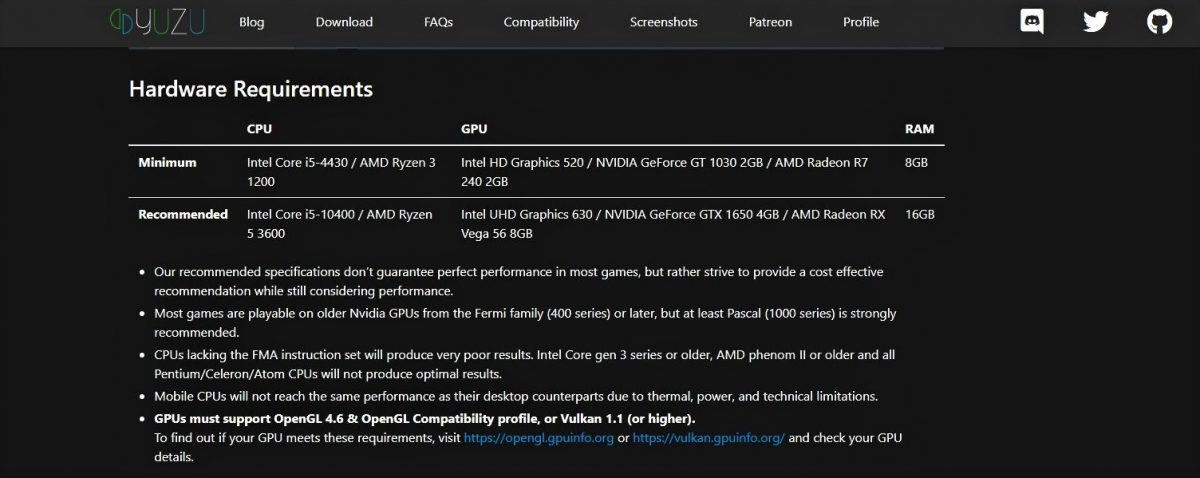Click the bold OpenGL 4.6 requirement text
Screen dimensions: 1200x478
425,418
